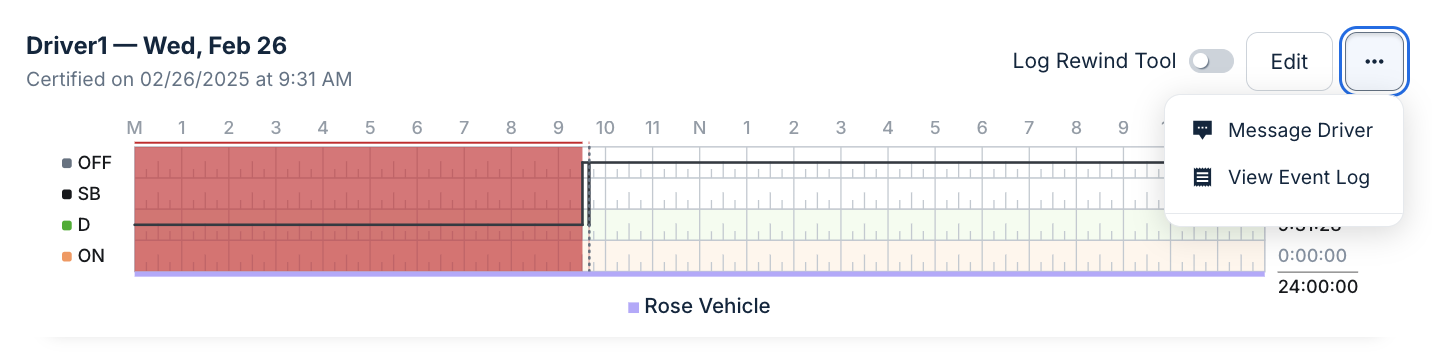Image resolution: width=1432 pixels, height=360 pixels.
Task: Toggle the Log Rewind Tool switch
Action: click(1211, 61)
